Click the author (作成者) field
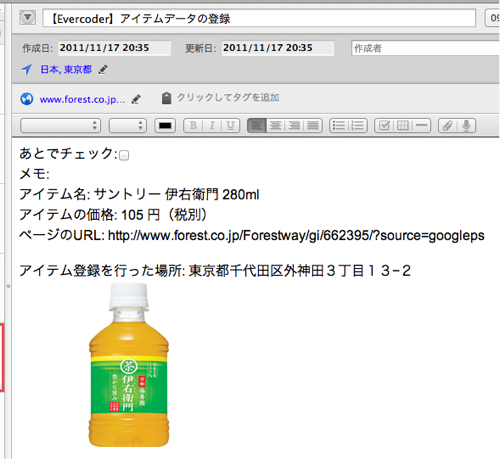Screen dimensions: 500x459 coord(425,48)
